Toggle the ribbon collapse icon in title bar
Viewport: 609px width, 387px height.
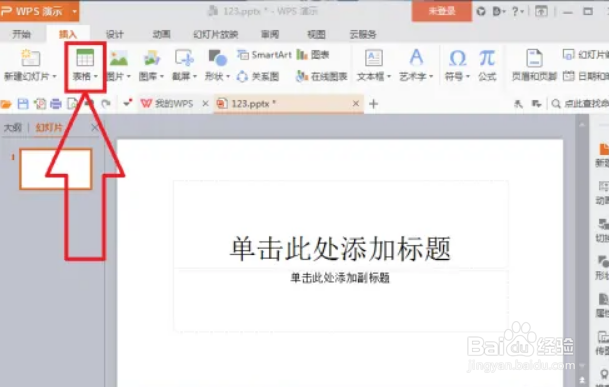(541, 12)
